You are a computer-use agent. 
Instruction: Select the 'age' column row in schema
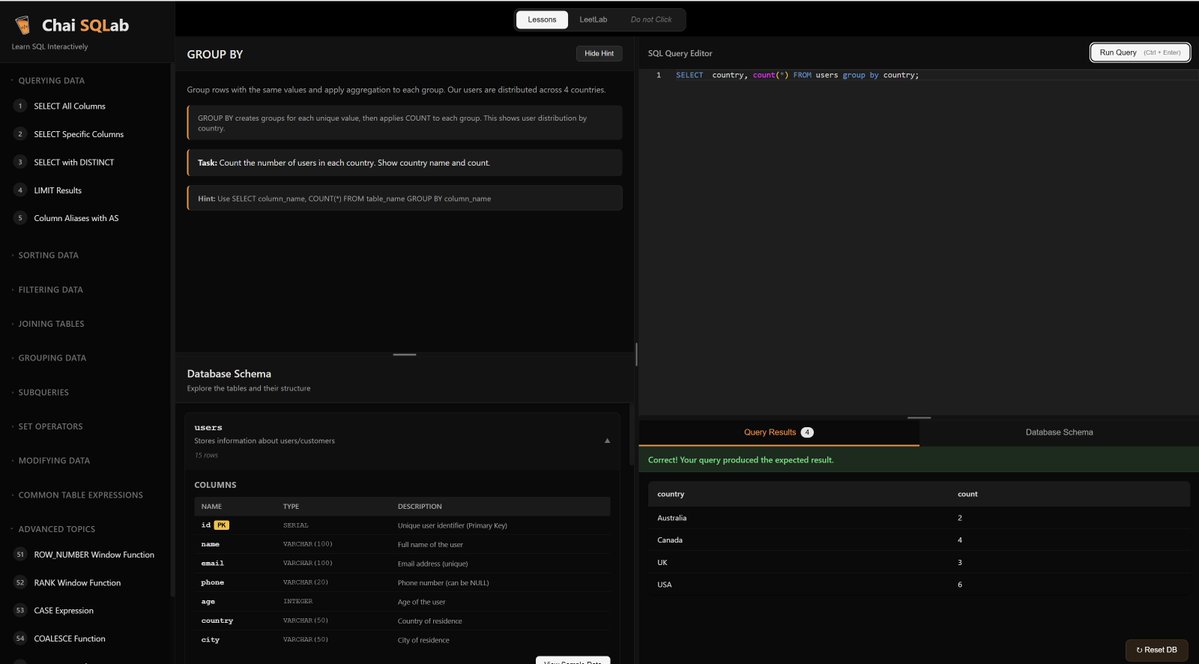pyautogui.click(x=402, y=602)
